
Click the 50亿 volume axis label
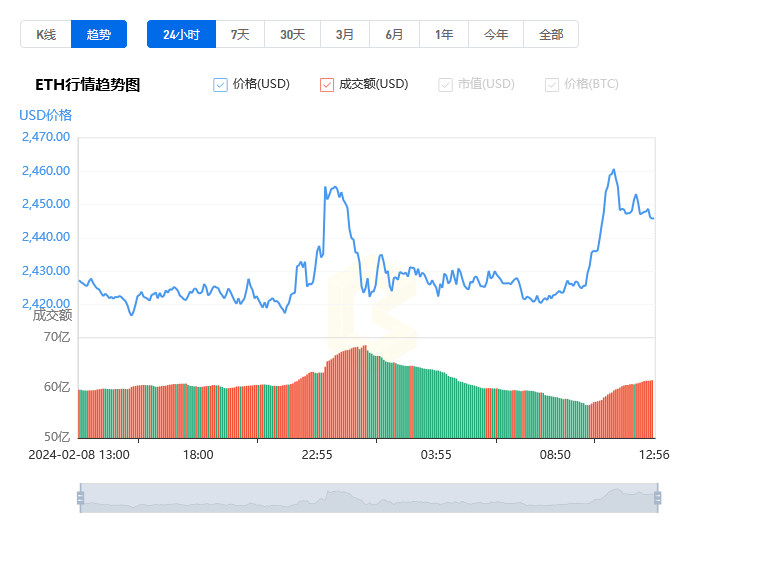pyautogui.click(x=57, y=437)
